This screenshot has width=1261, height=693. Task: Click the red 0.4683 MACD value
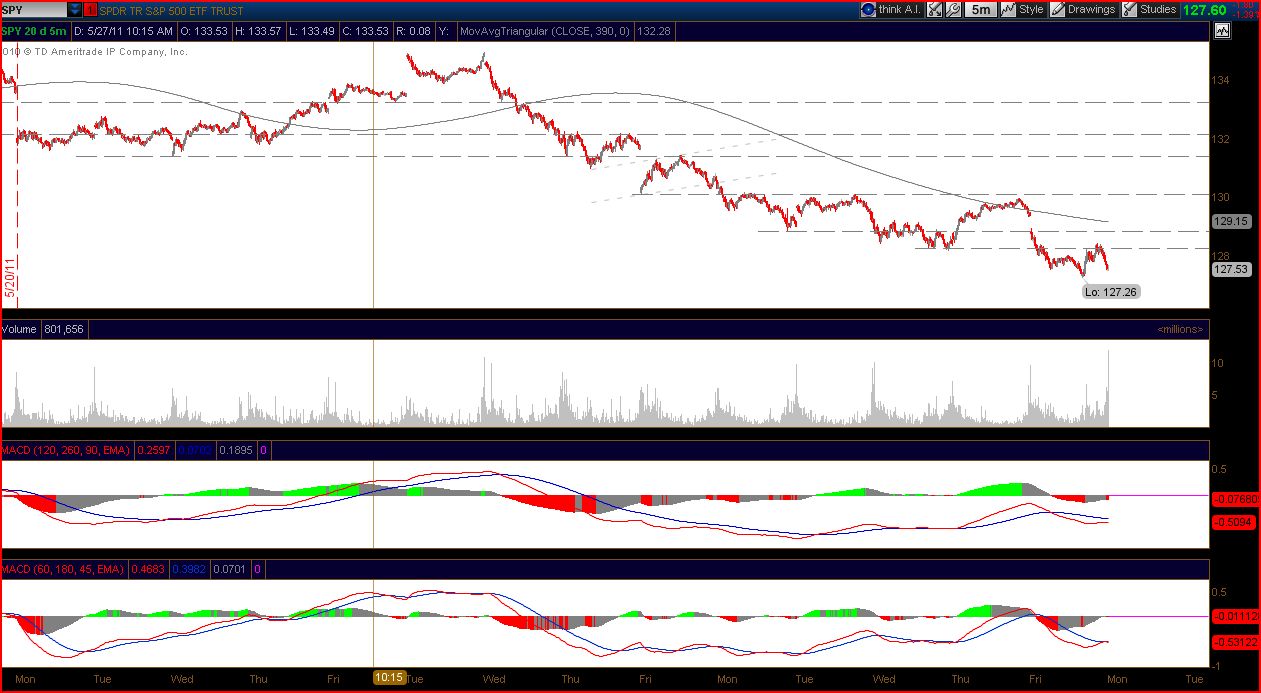coord(146,569)
